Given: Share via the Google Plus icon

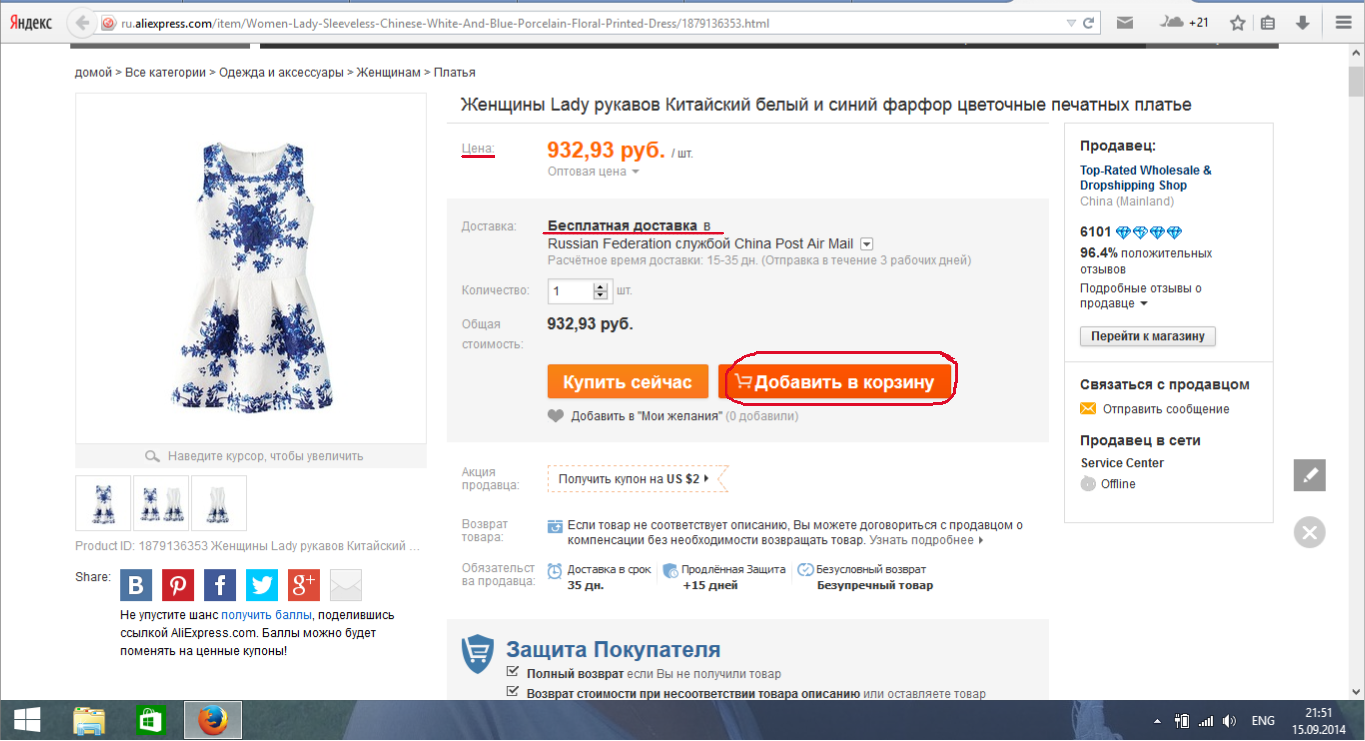Looking at the screenshot, I should 303,585.
